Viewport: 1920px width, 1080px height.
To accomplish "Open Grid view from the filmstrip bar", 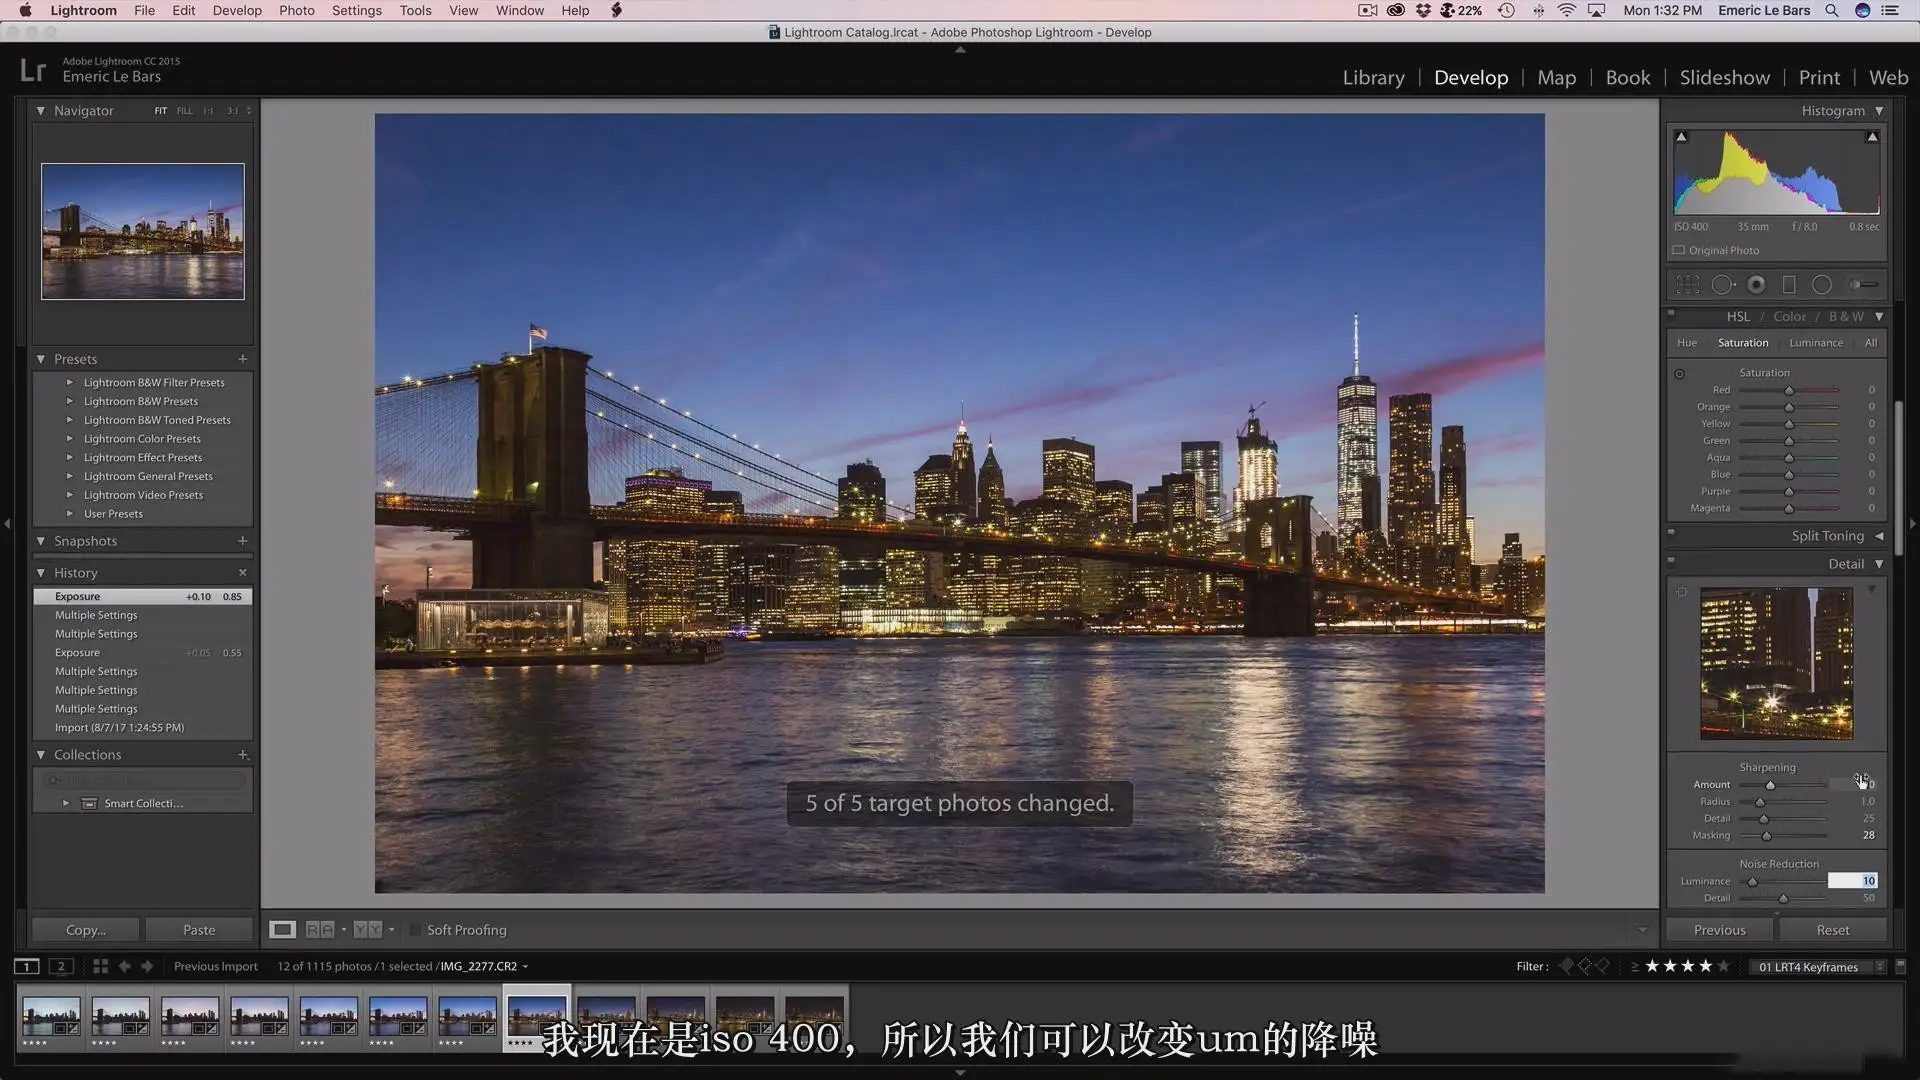I will 100,966.
